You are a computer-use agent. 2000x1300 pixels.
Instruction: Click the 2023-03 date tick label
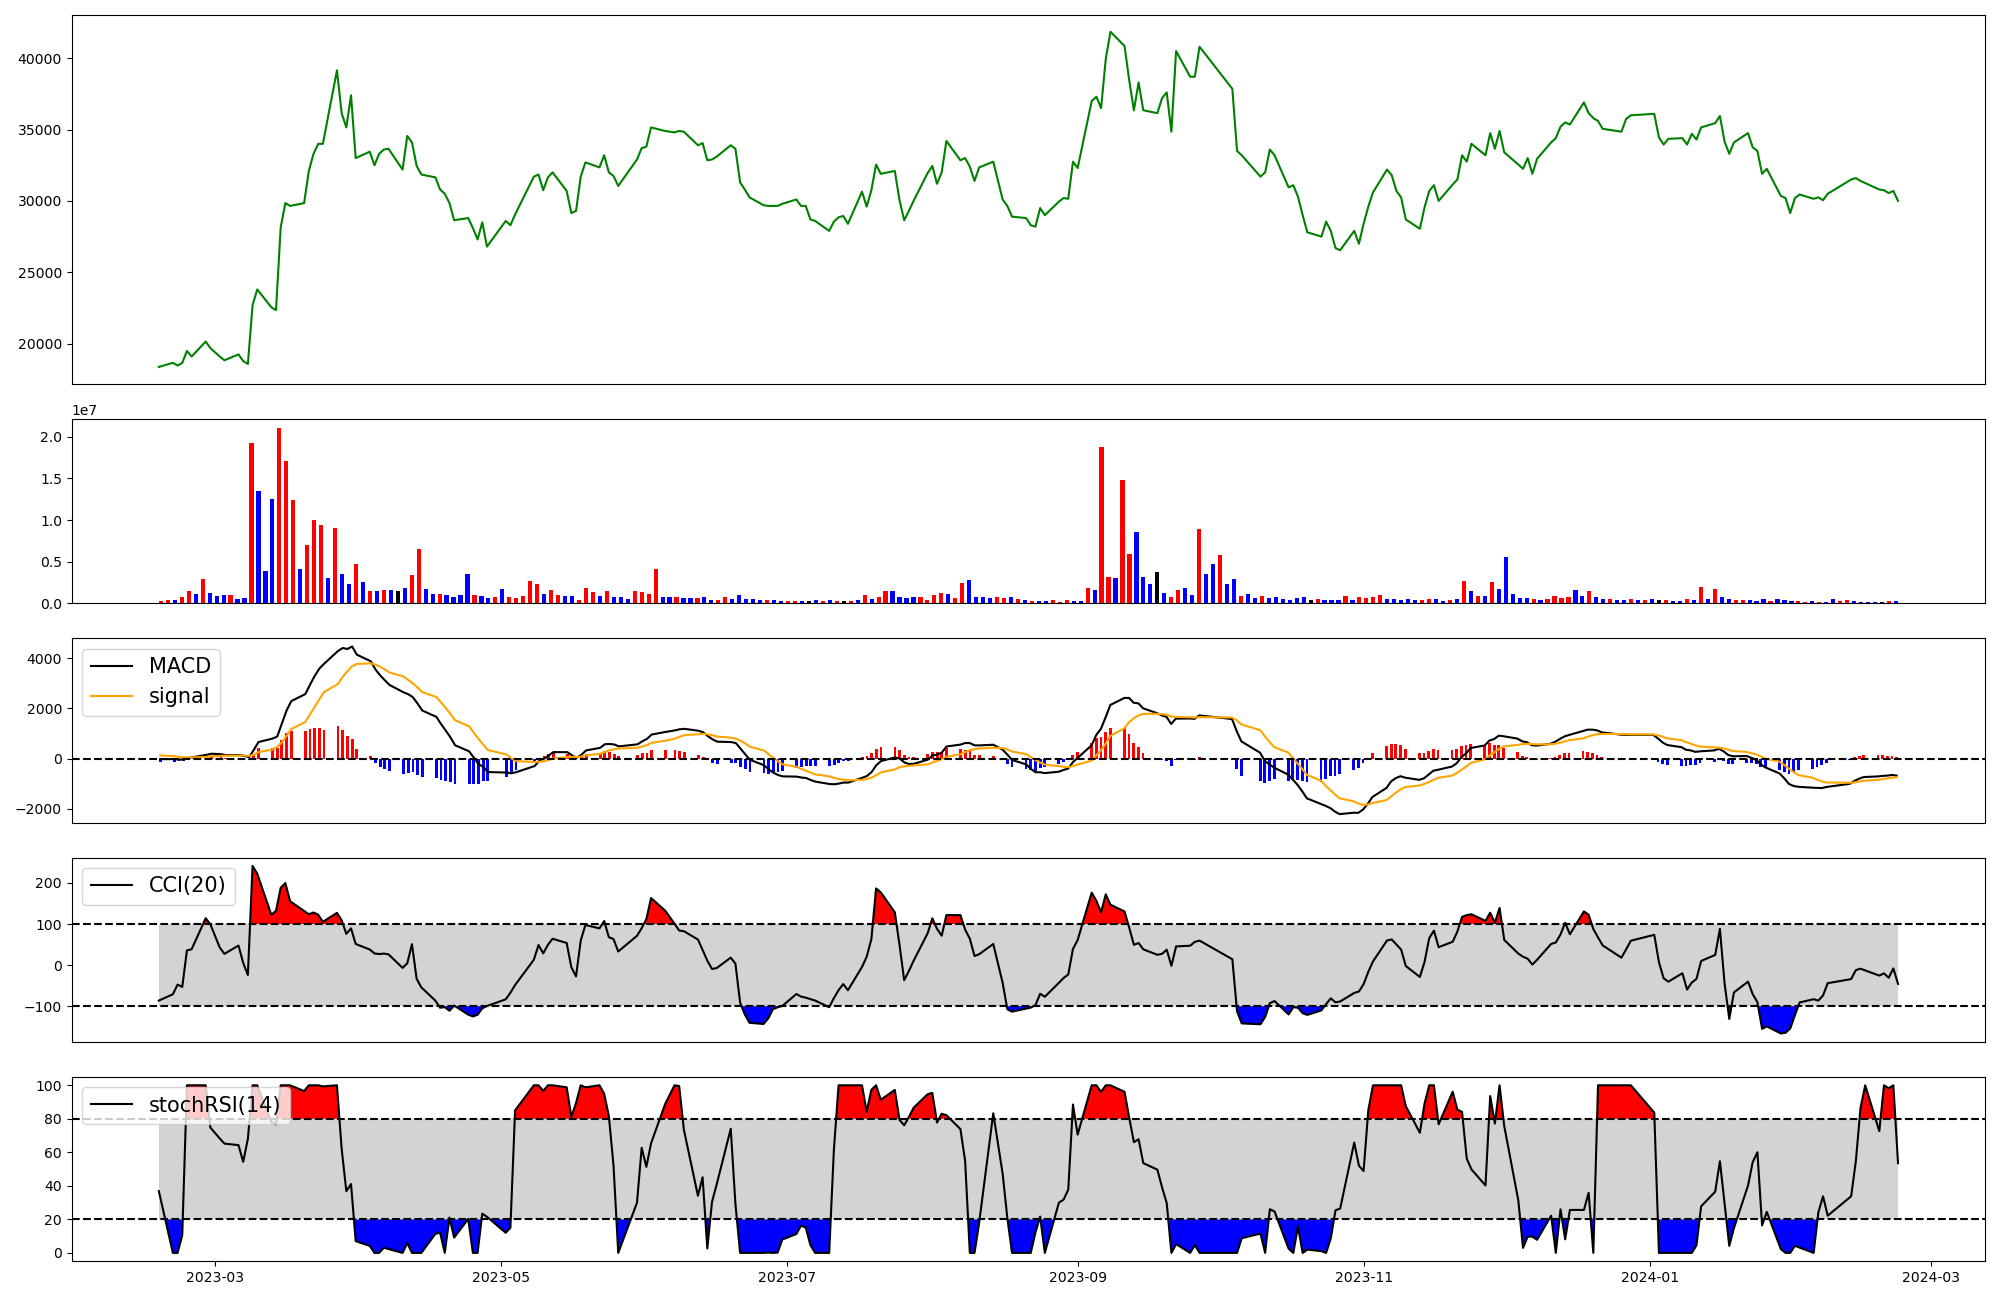tap(215, 1277)
